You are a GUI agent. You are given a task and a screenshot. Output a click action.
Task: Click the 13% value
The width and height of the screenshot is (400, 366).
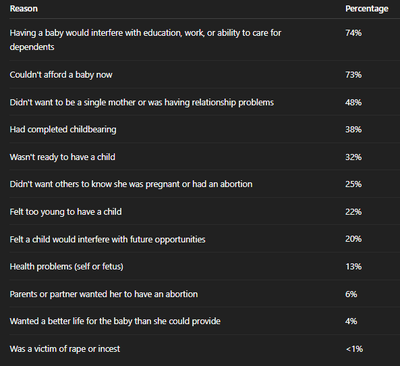pos(353,267)
